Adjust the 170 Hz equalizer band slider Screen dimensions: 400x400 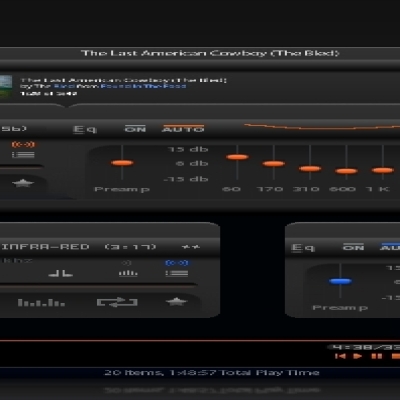(x=273, y=163)
